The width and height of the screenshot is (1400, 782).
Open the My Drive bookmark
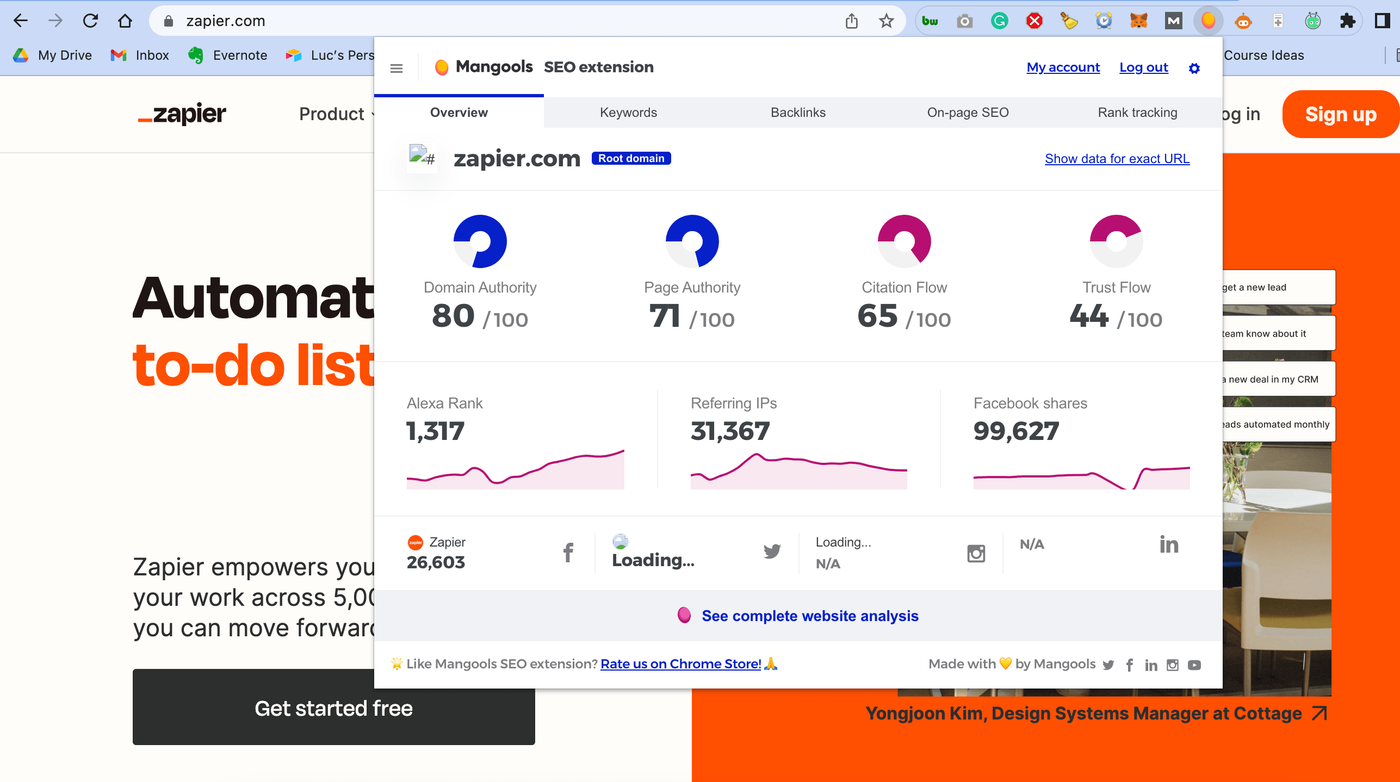53,55
